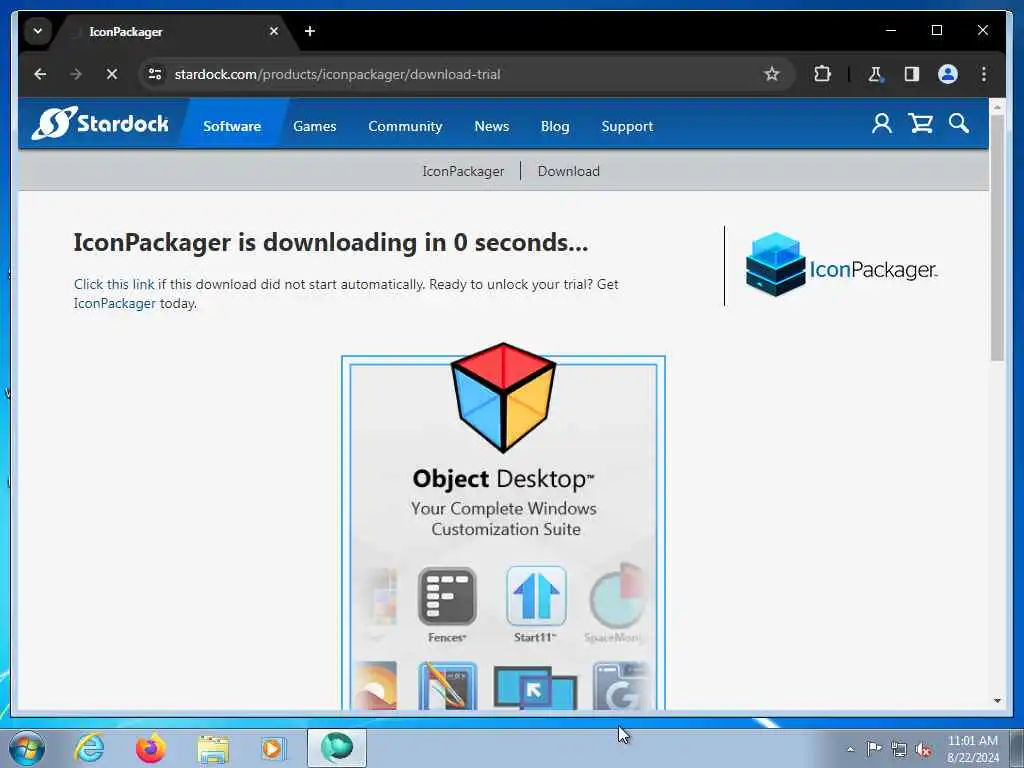
Task: Open the Chrome Labs flask icon
Action: [875, 74]
